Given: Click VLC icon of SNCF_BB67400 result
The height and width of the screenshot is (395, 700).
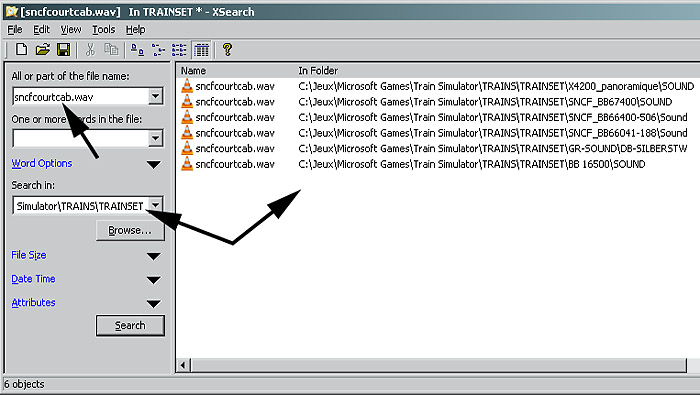Looking at the screenshot, I should (x=187, y=101).
